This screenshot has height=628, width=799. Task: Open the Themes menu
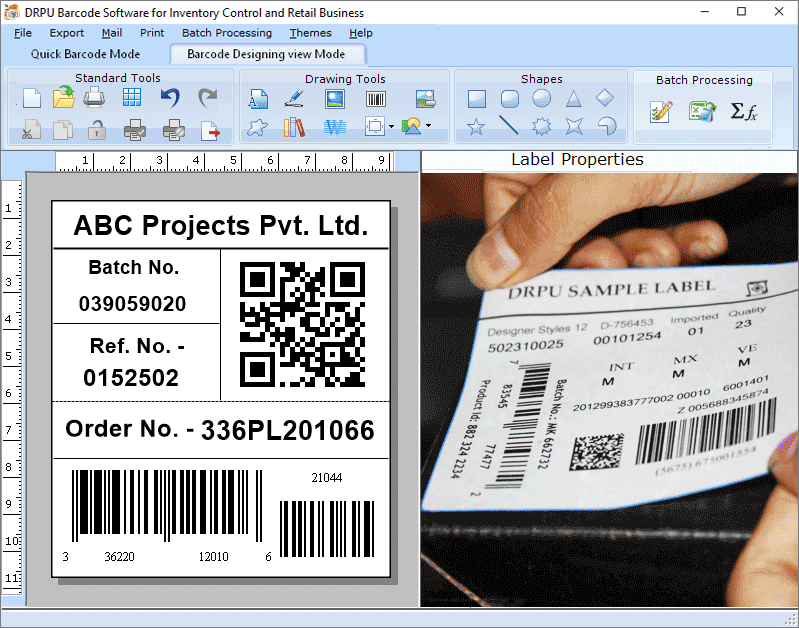(310, 33)
